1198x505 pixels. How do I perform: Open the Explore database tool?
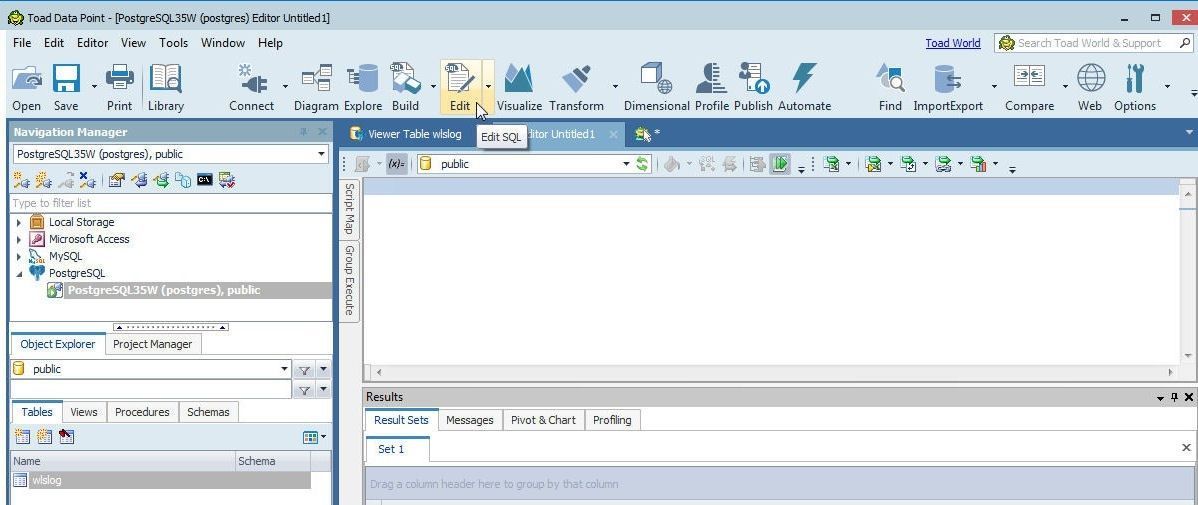tap(363, 79)
